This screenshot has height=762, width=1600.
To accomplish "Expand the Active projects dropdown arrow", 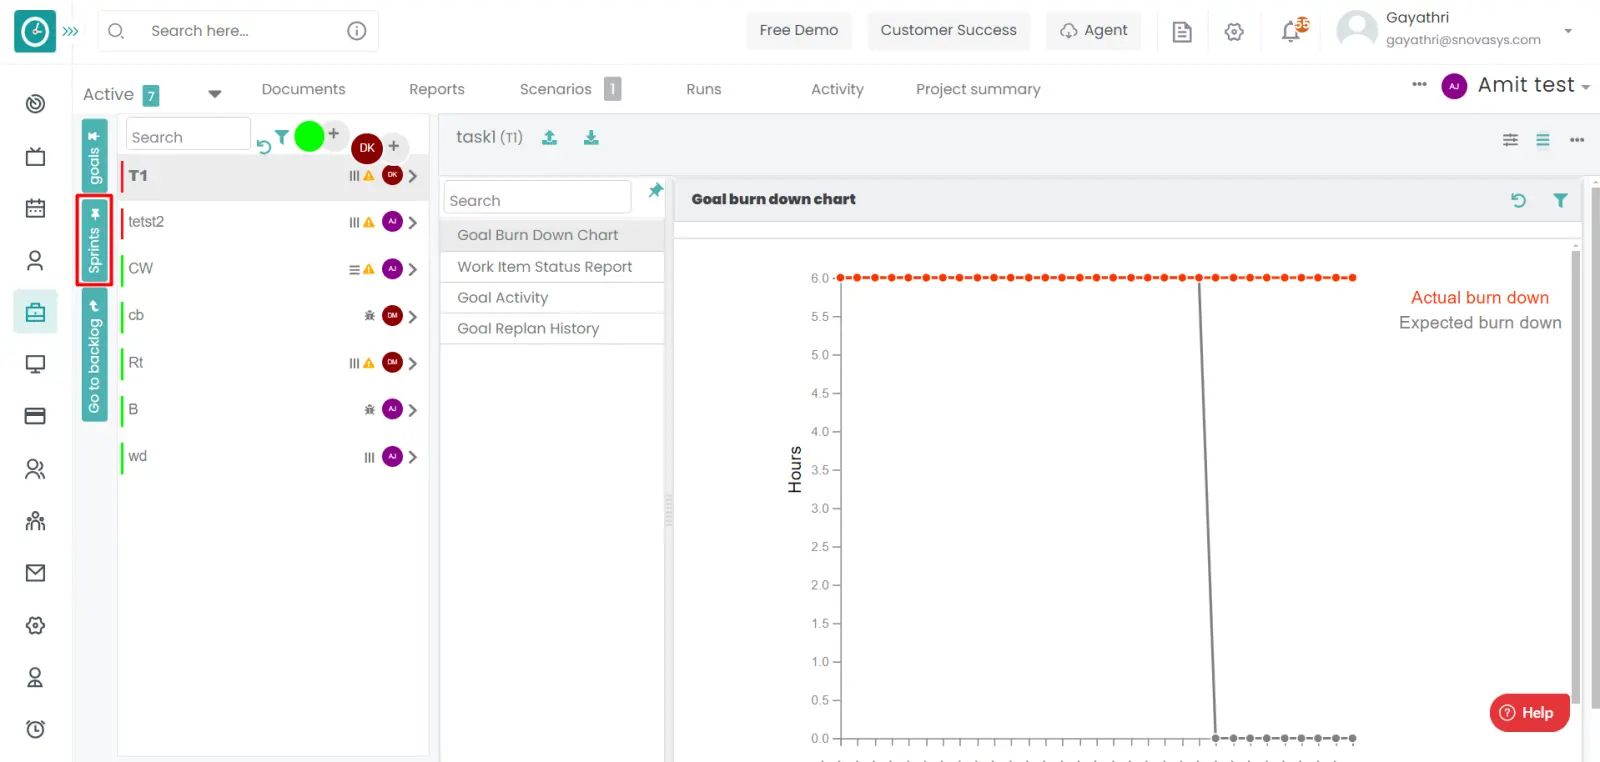I will 214,94.
